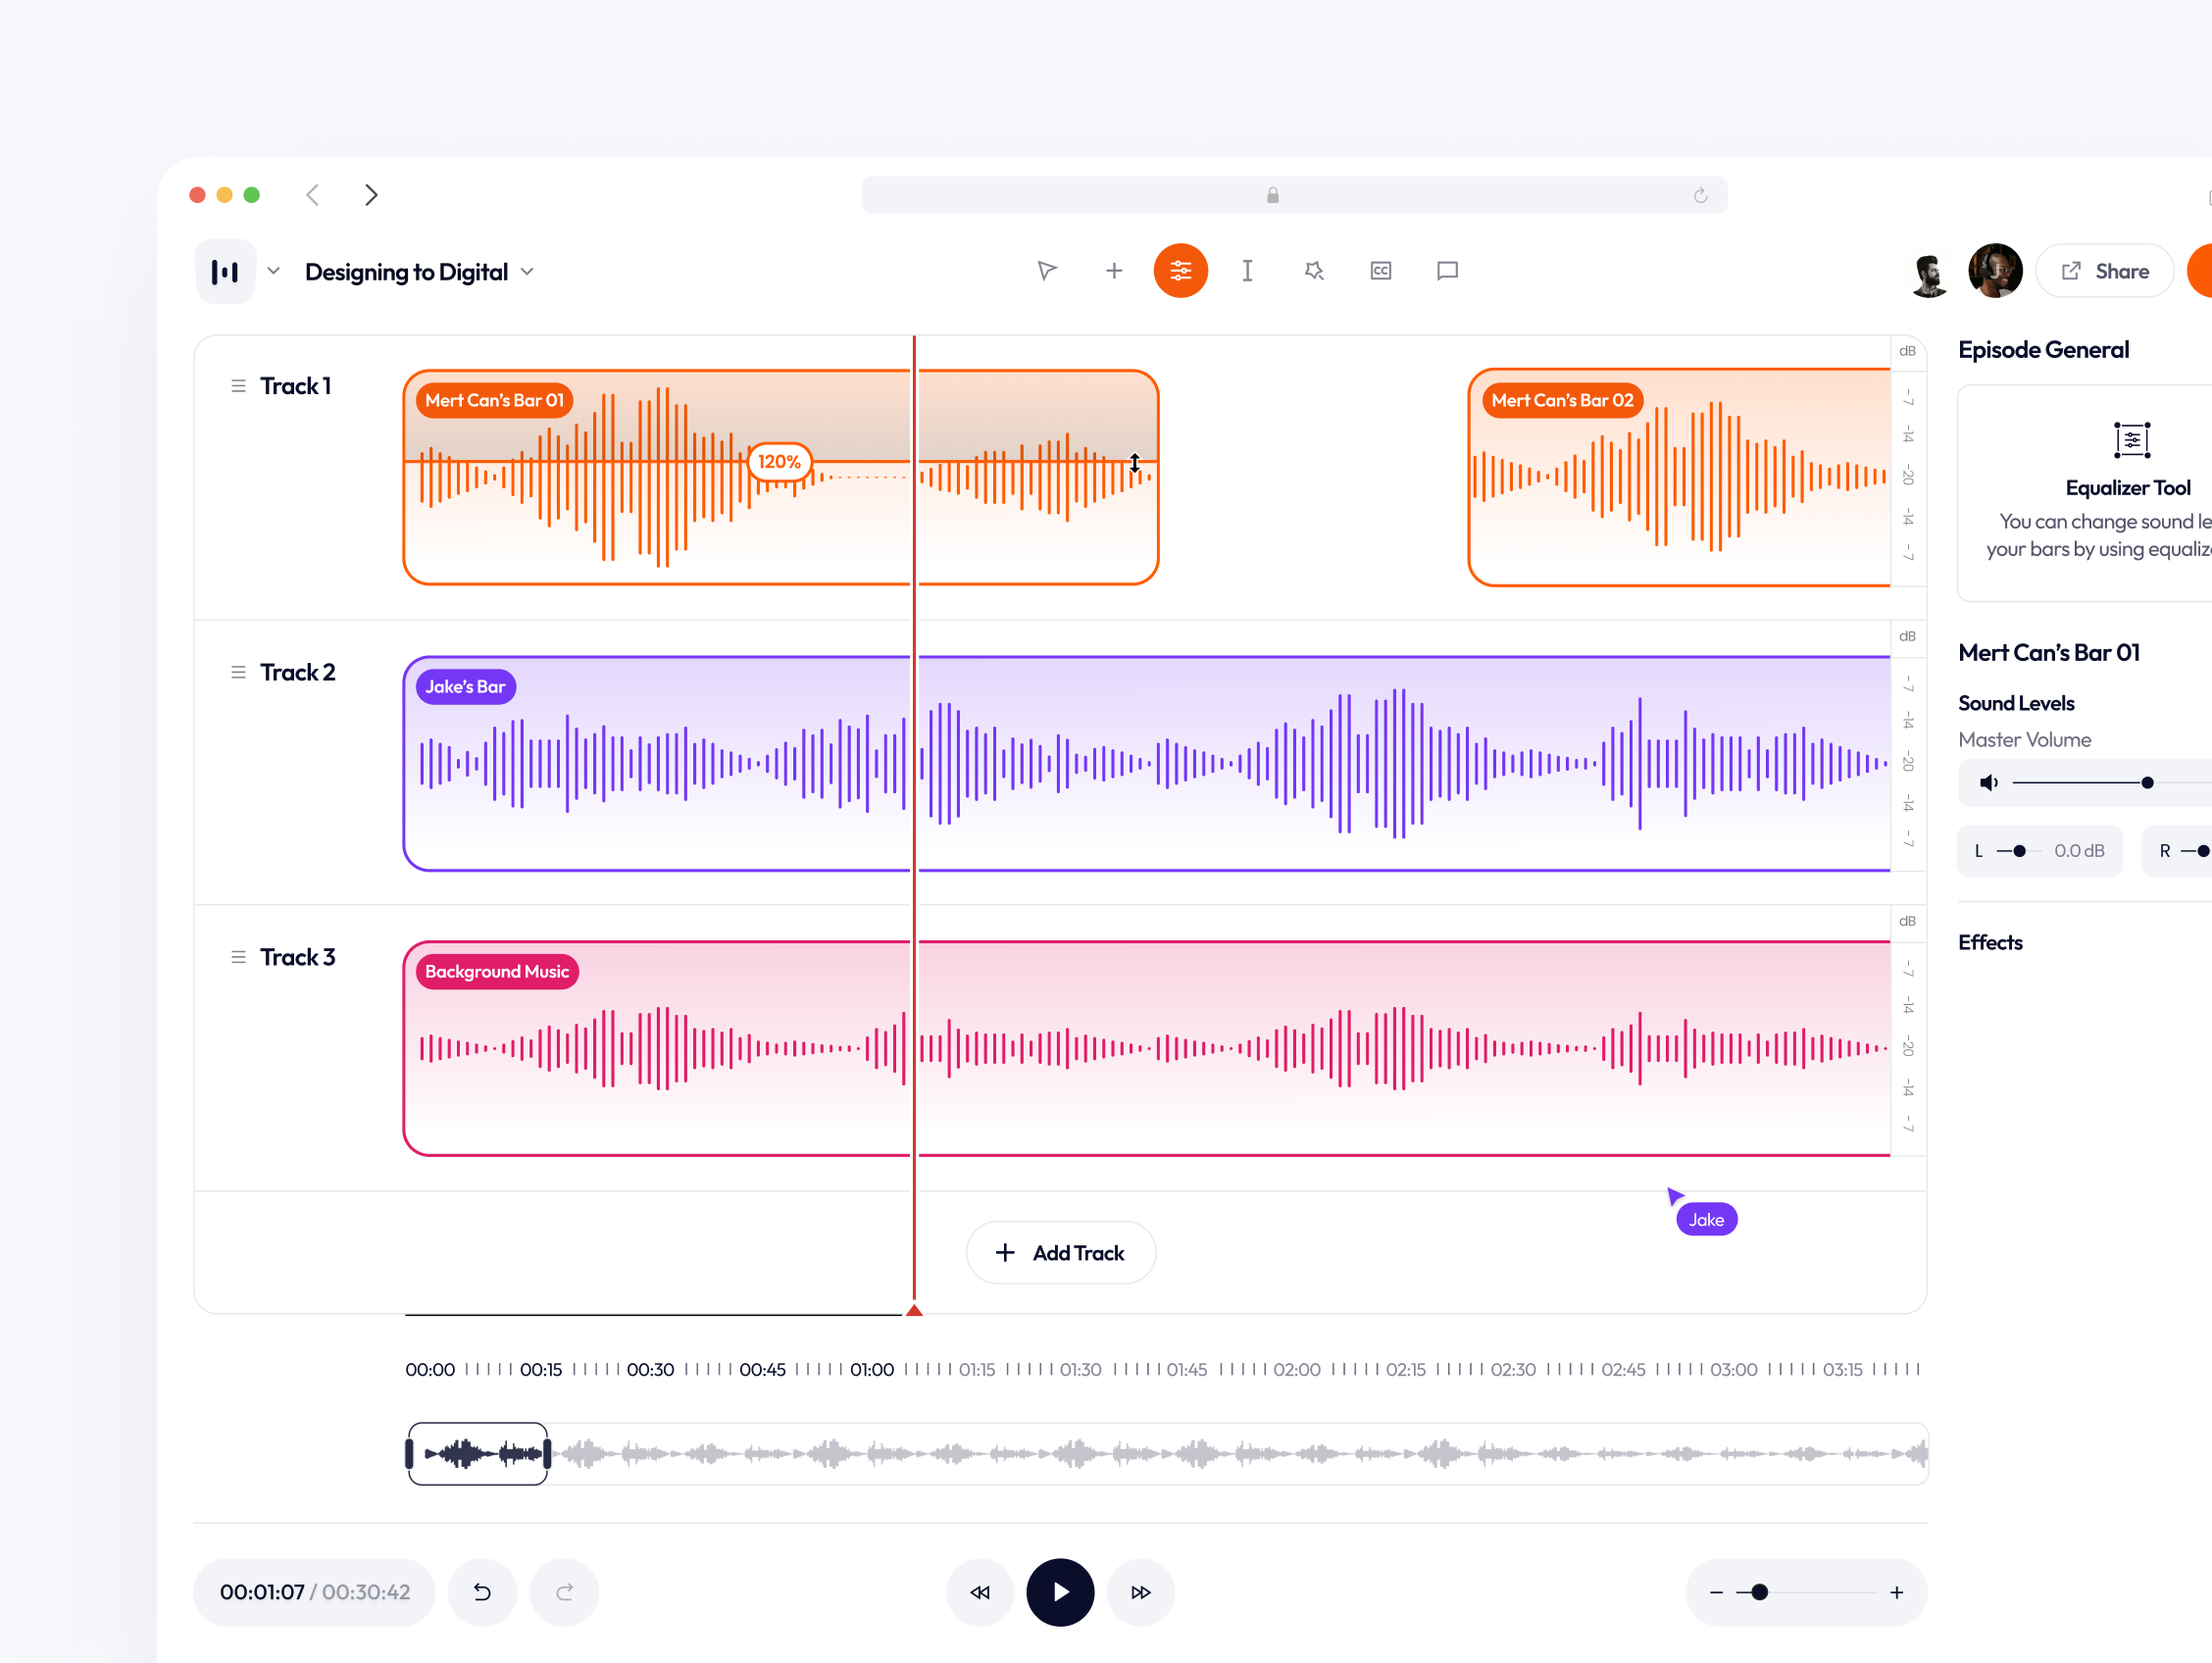Open Track 3 options via its handle menu
The image size is (2212, 1663).
pyautogui.click(x=238, y=956)
